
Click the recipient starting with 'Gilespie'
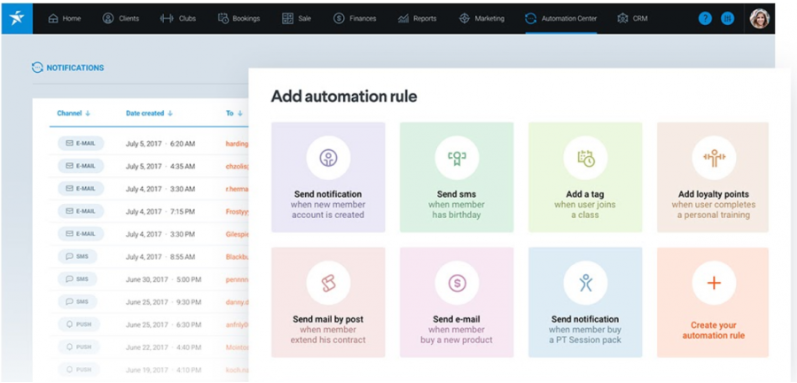pos(237,234)
